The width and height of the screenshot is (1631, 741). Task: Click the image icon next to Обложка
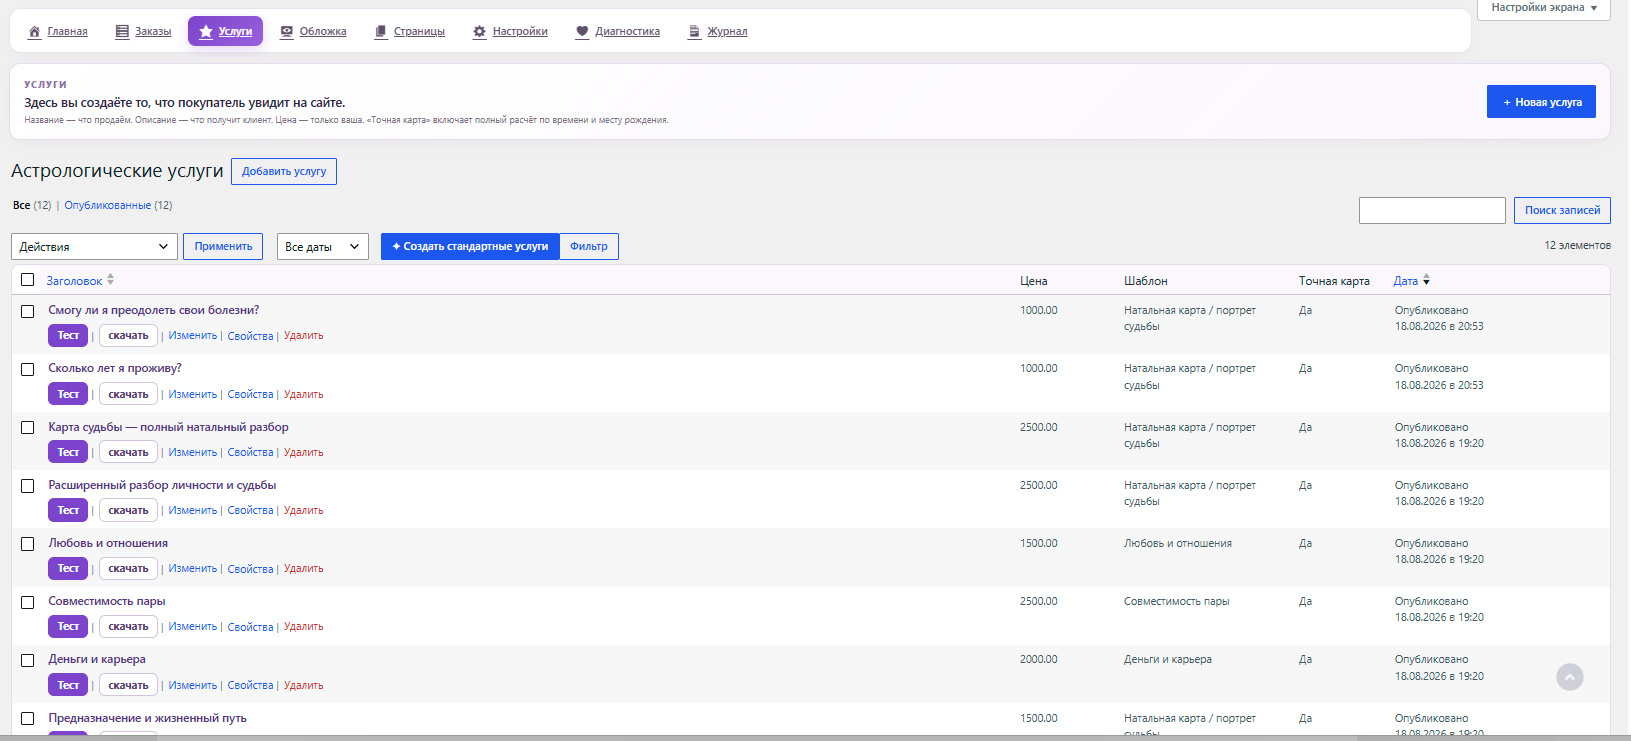(x=287, y=32)
